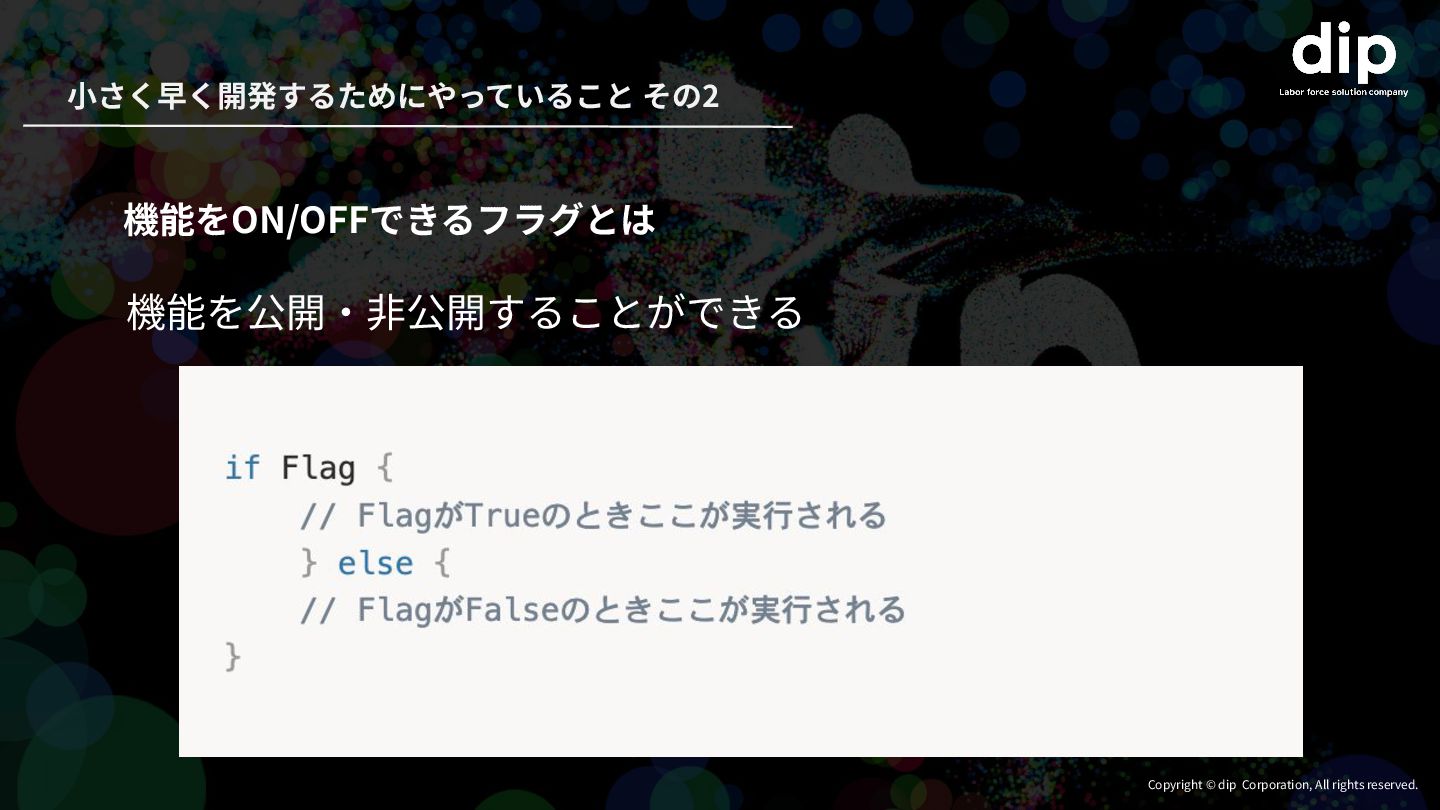
Task: Click the closing brace before else
Action: [309, 562]
